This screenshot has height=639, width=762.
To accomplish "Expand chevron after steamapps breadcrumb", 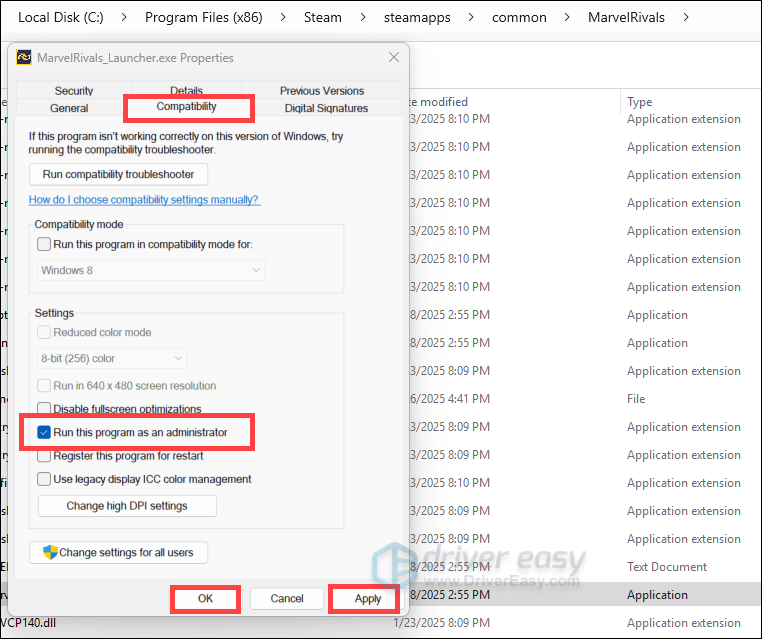I will (471, 17).
